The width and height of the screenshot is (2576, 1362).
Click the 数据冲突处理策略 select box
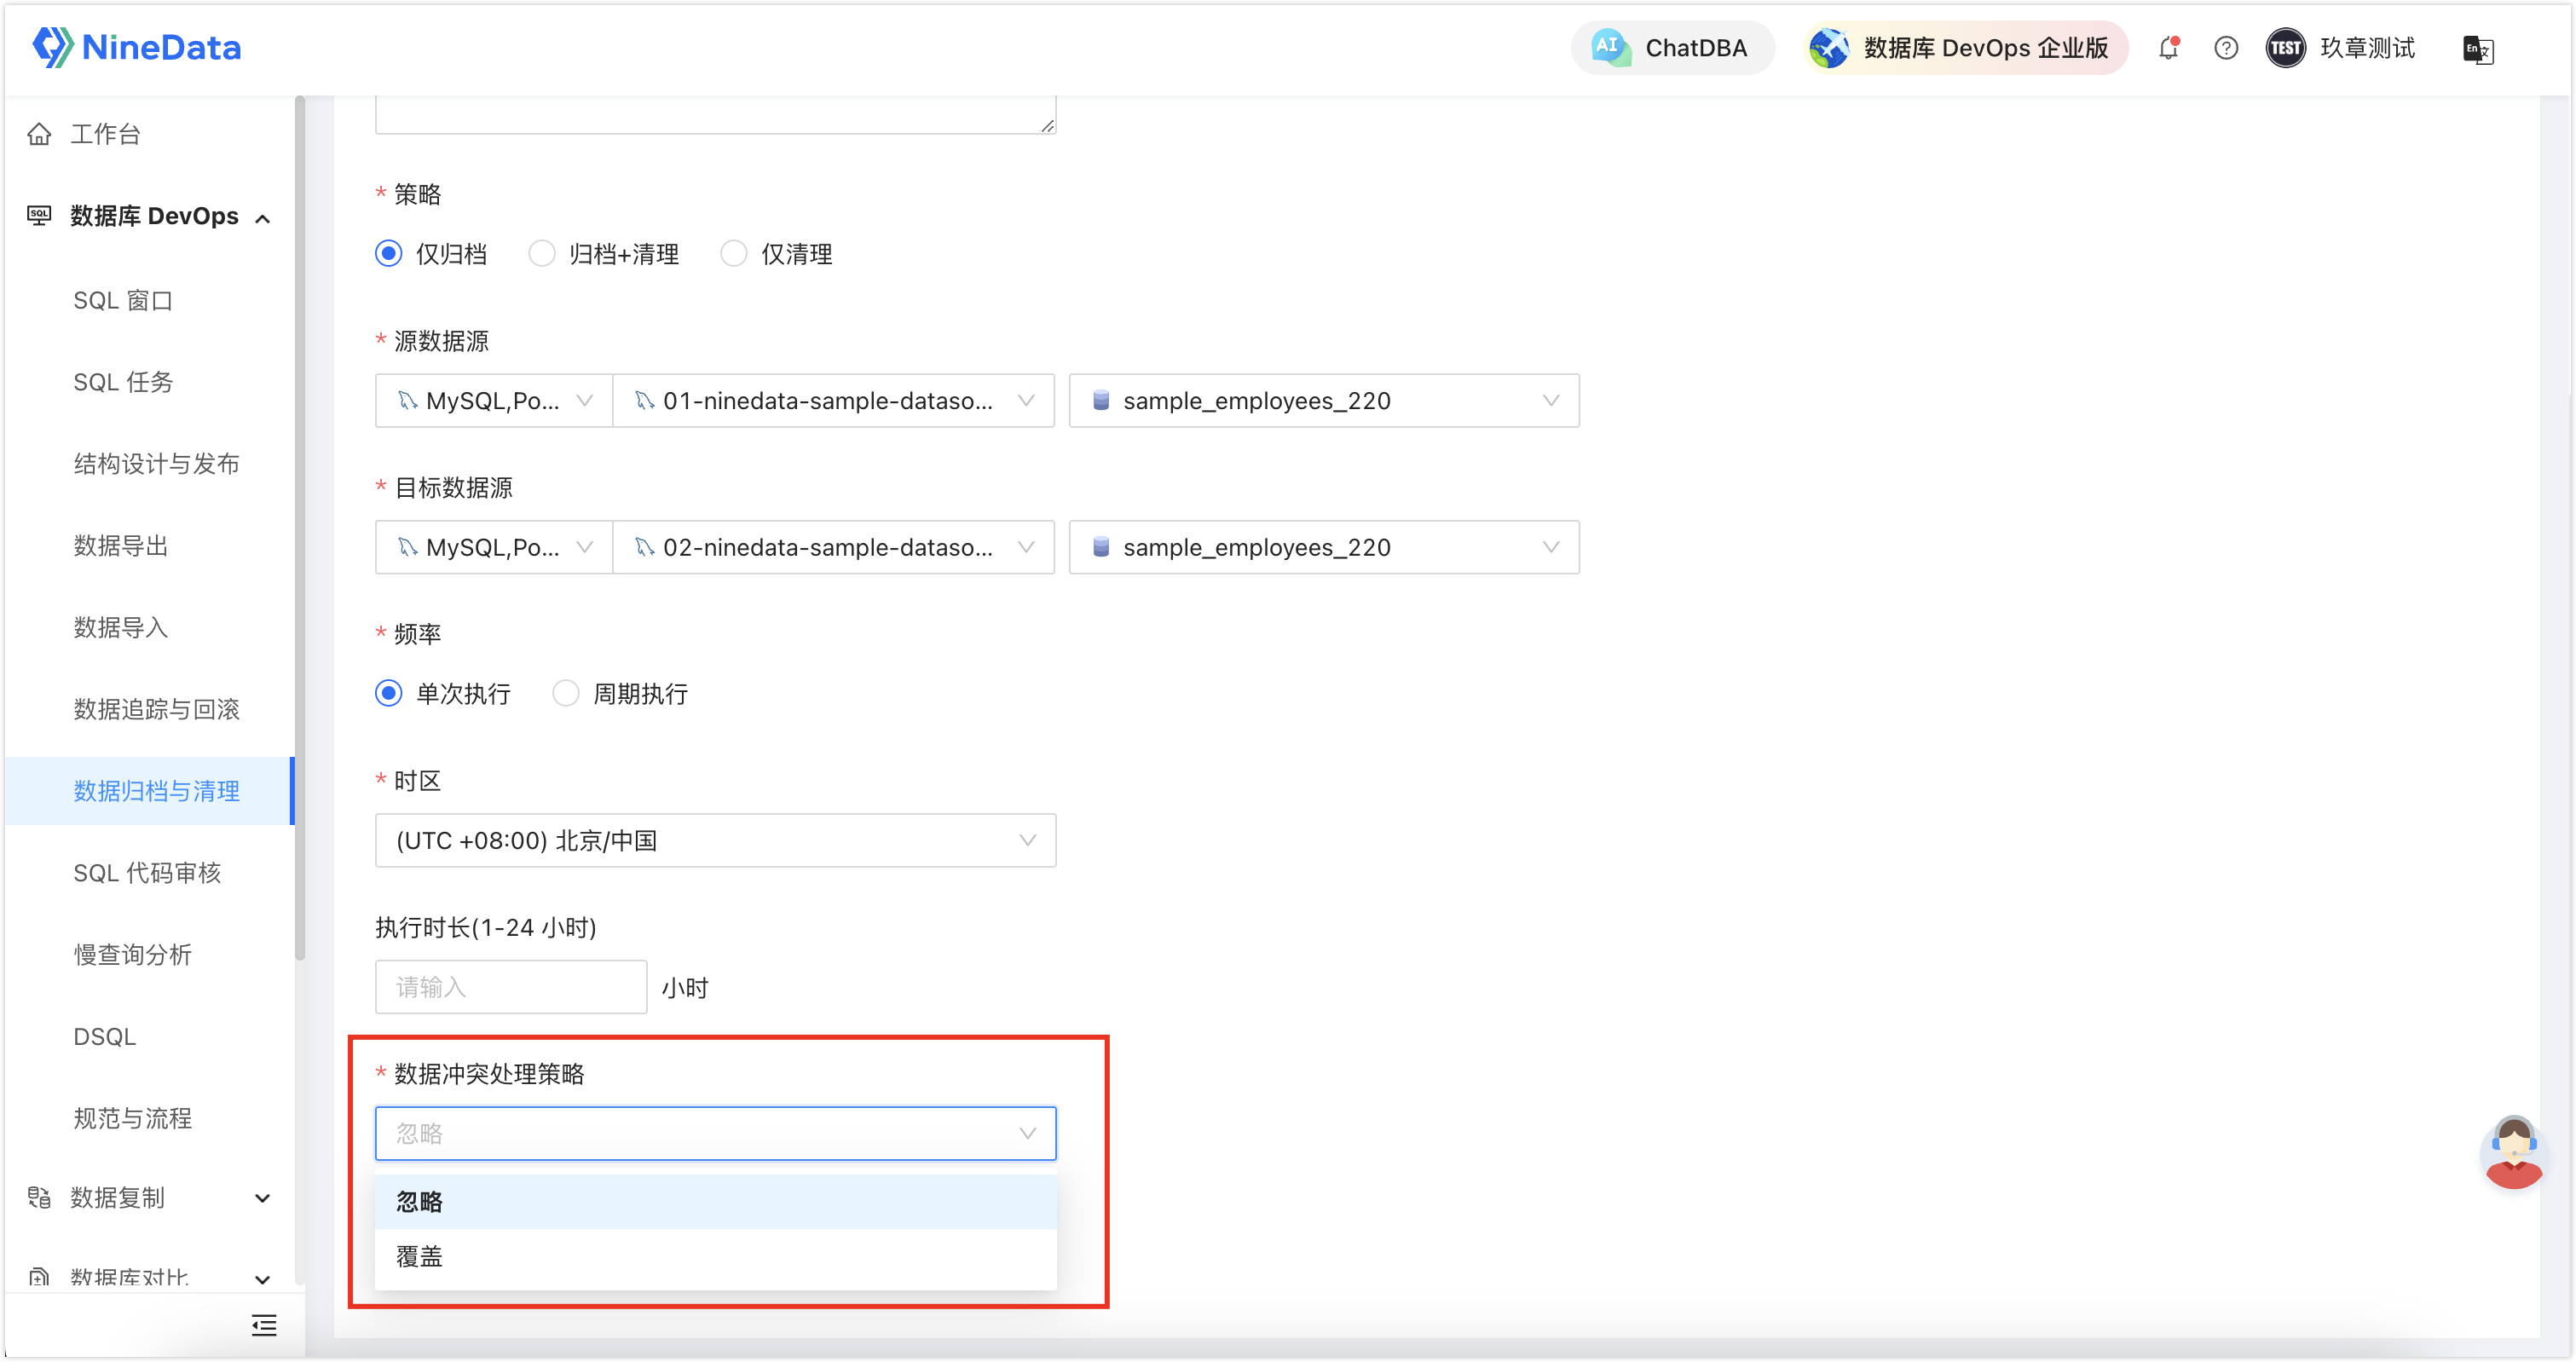(715, 1133)
